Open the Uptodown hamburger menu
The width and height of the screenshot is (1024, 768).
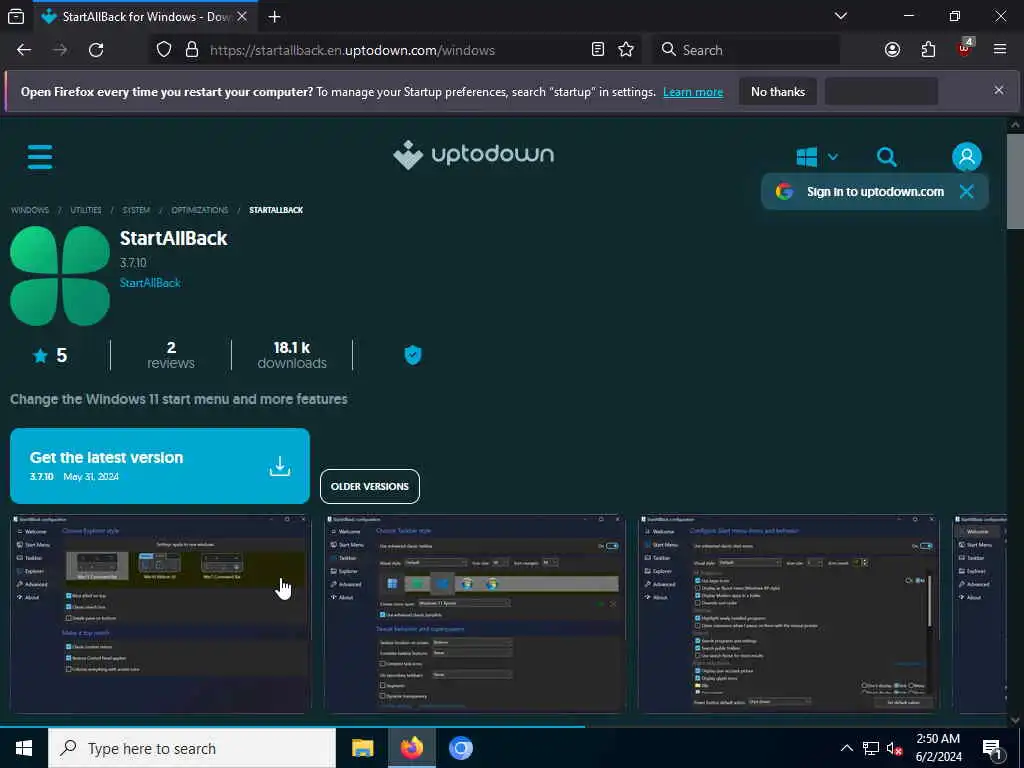click(40, 157)
